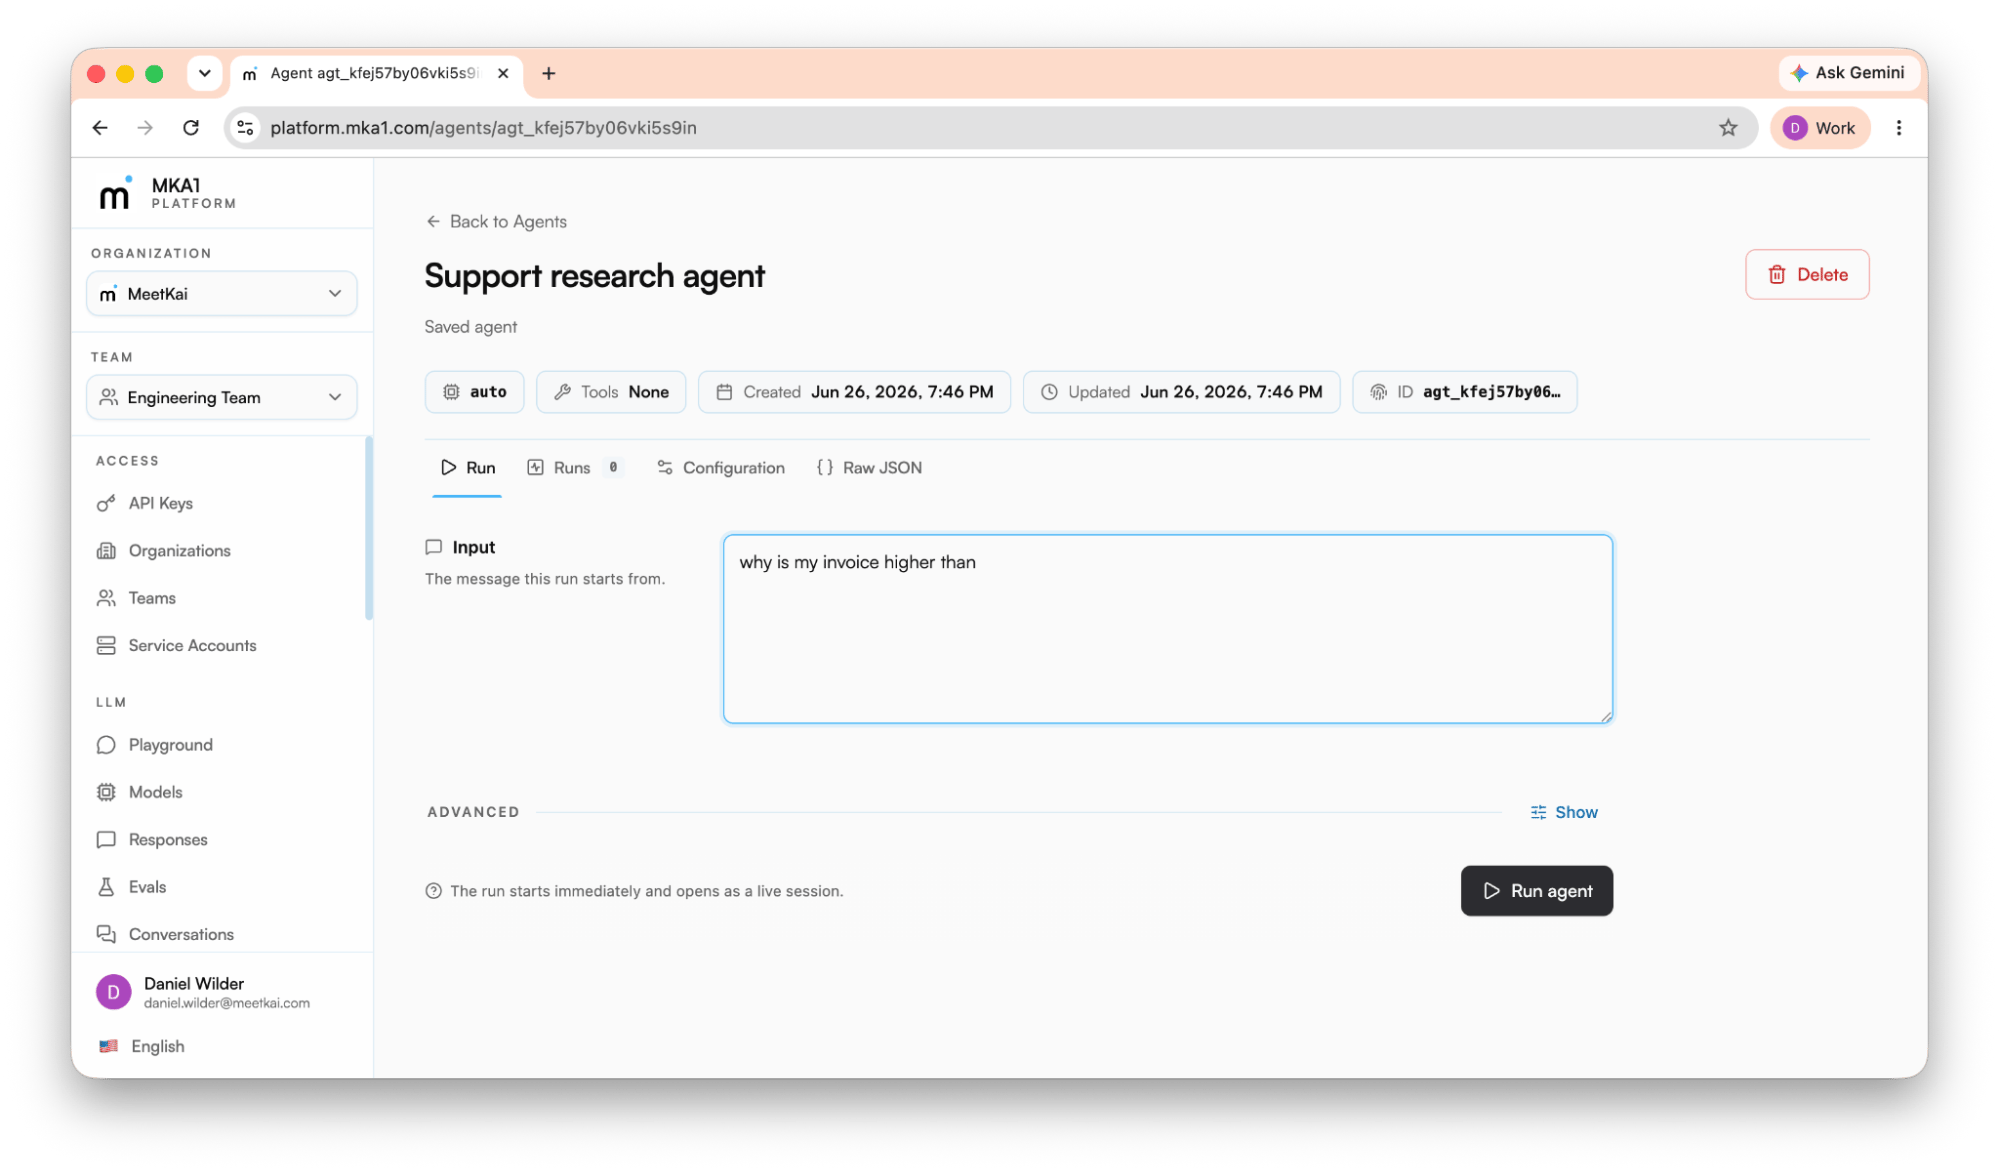Delete the Support research agent
The height and width of the screenshot is (1173, 1999).
pos(1807,274)
